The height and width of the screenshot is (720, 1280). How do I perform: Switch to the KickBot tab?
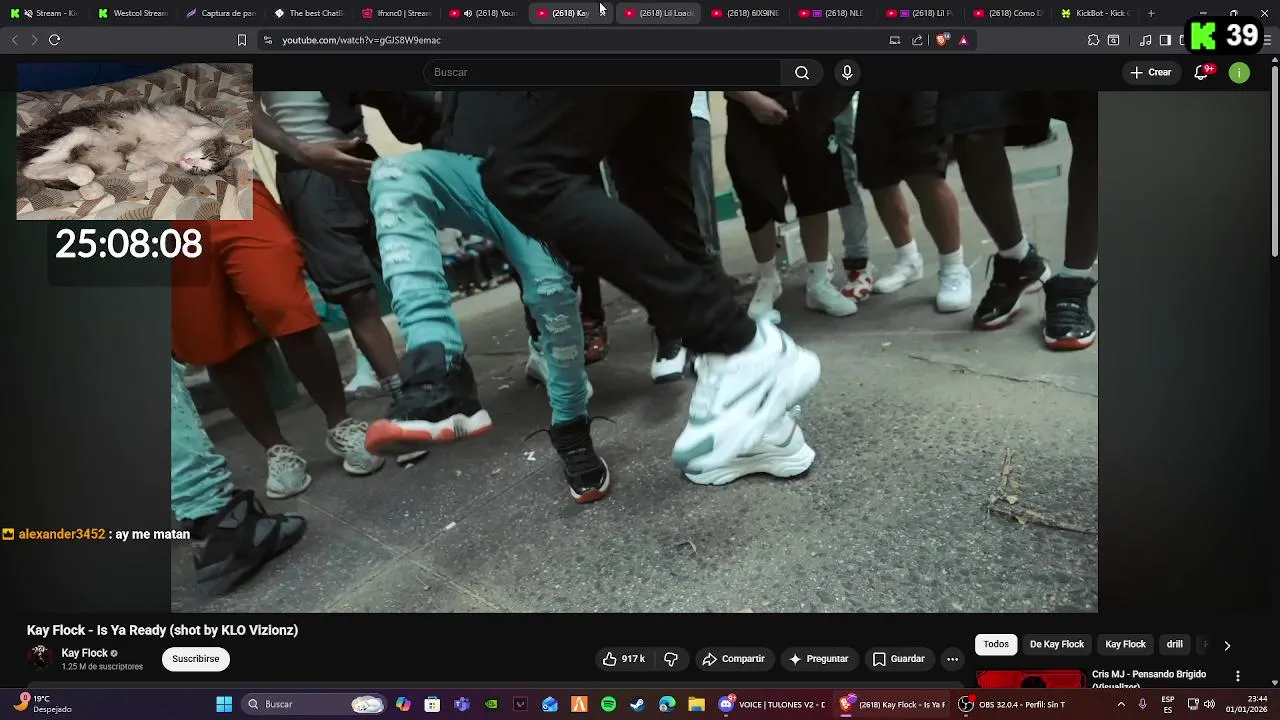coord(1095,13)
